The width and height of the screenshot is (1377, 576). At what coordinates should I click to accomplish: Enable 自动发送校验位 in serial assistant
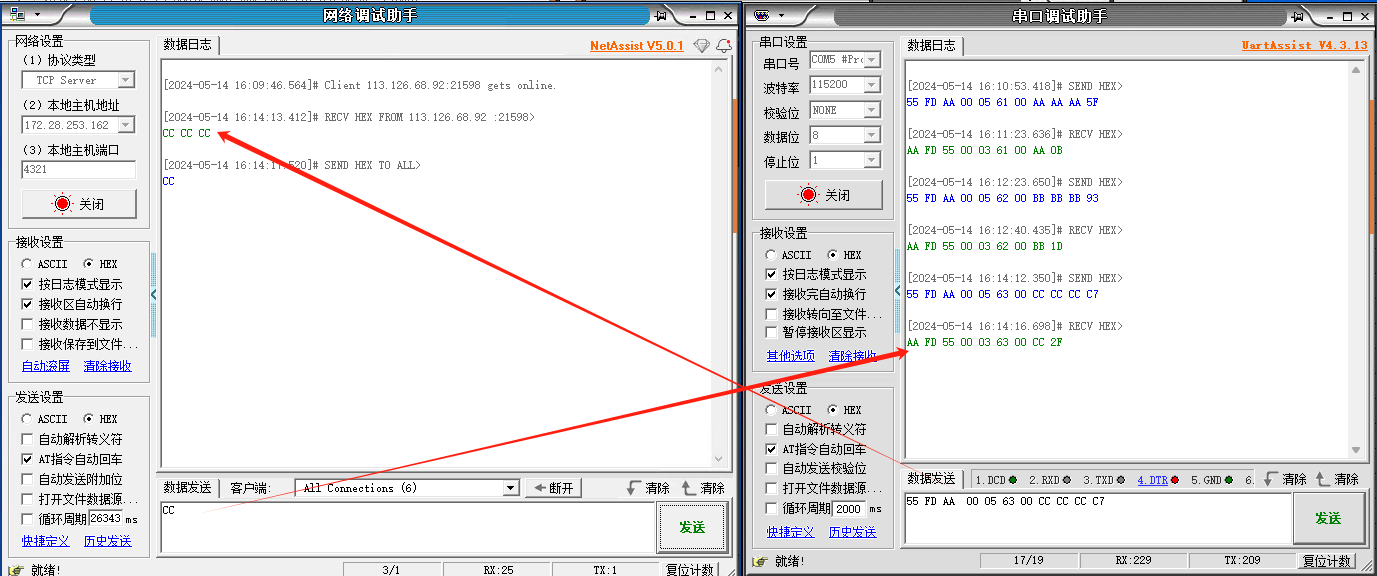tap(771, 468)
